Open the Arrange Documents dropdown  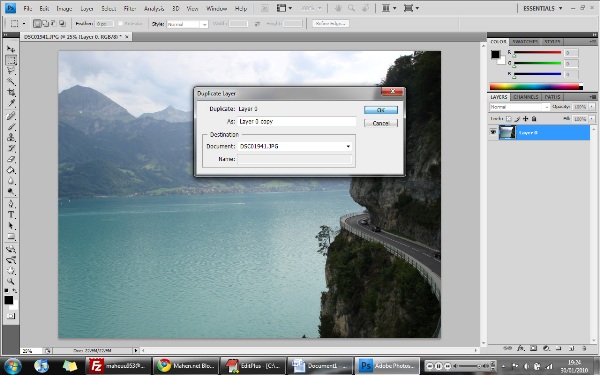[x=389, y=8]
